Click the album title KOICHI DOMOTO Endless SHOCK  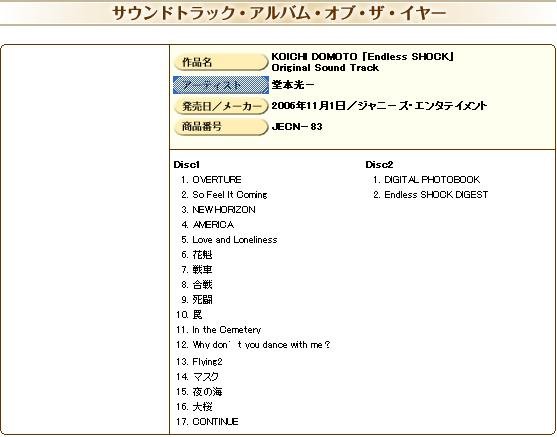click(363, 57)
